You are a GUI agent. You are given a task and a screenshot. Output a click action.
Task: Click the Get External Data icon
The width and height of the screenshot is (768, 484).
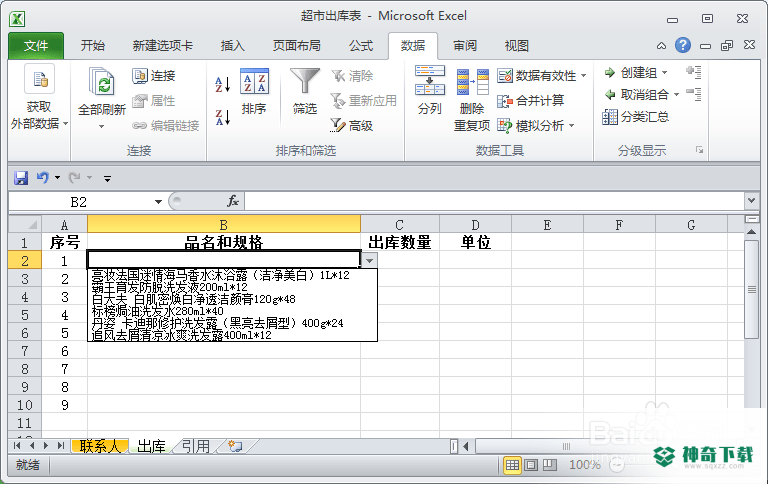click(39, 79)
